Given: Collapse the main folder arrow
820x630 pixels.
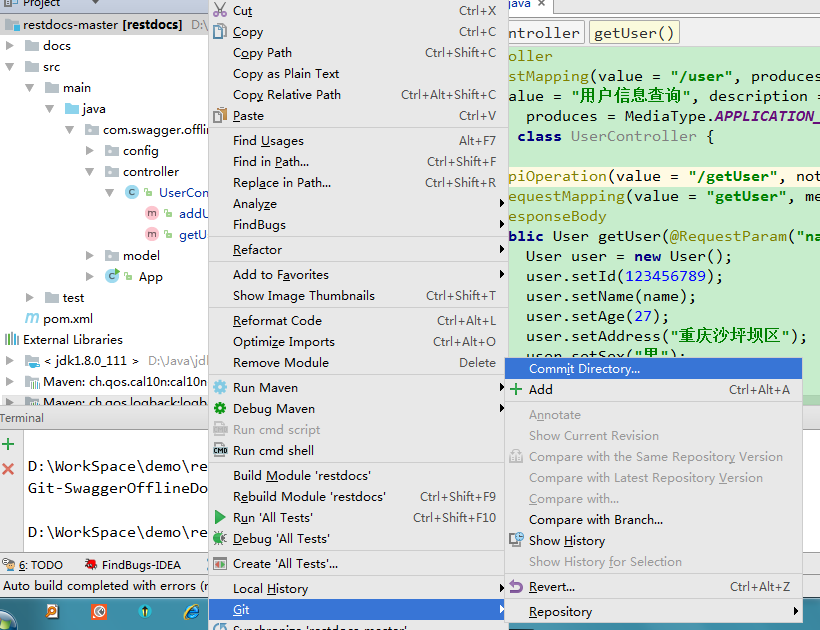Looking at the screenshot, I should [x=30, y=88].
